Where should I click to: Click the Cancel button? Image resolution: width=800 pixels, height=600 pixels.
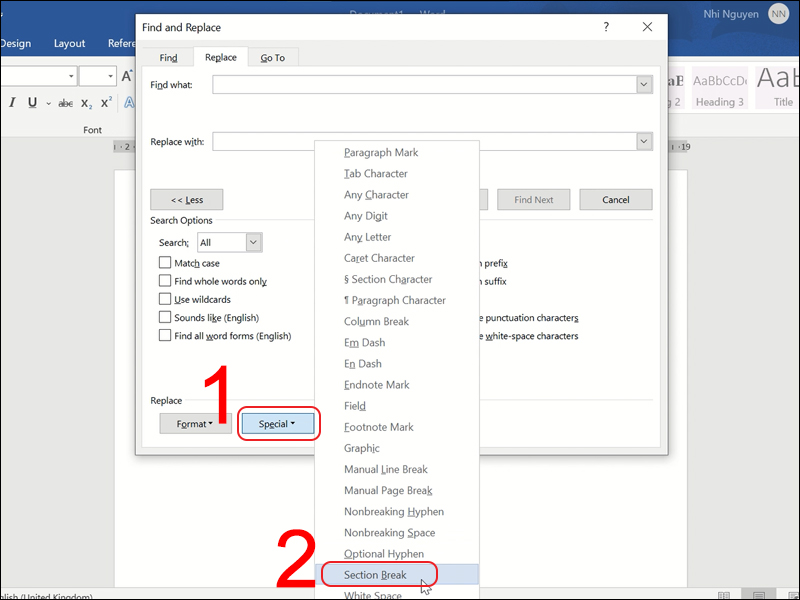615,200
